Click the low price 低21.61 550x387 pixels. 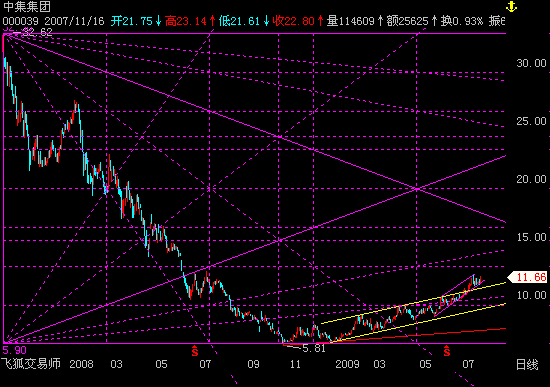click(240, 21)
